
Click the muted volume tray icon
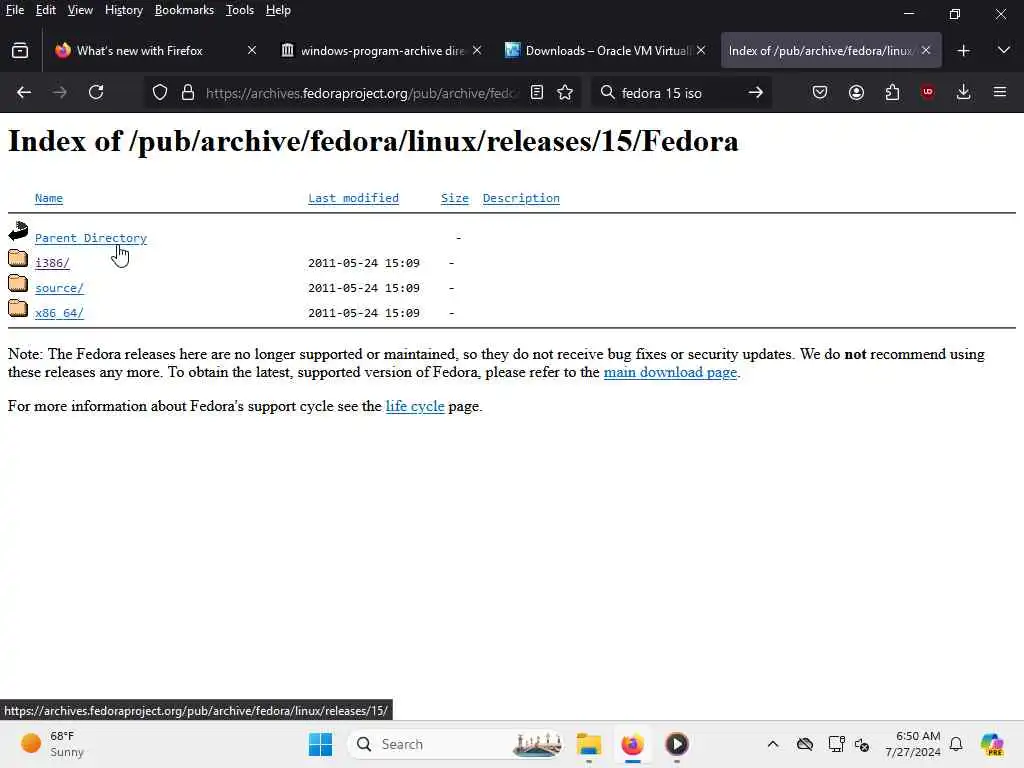point(862,744)
